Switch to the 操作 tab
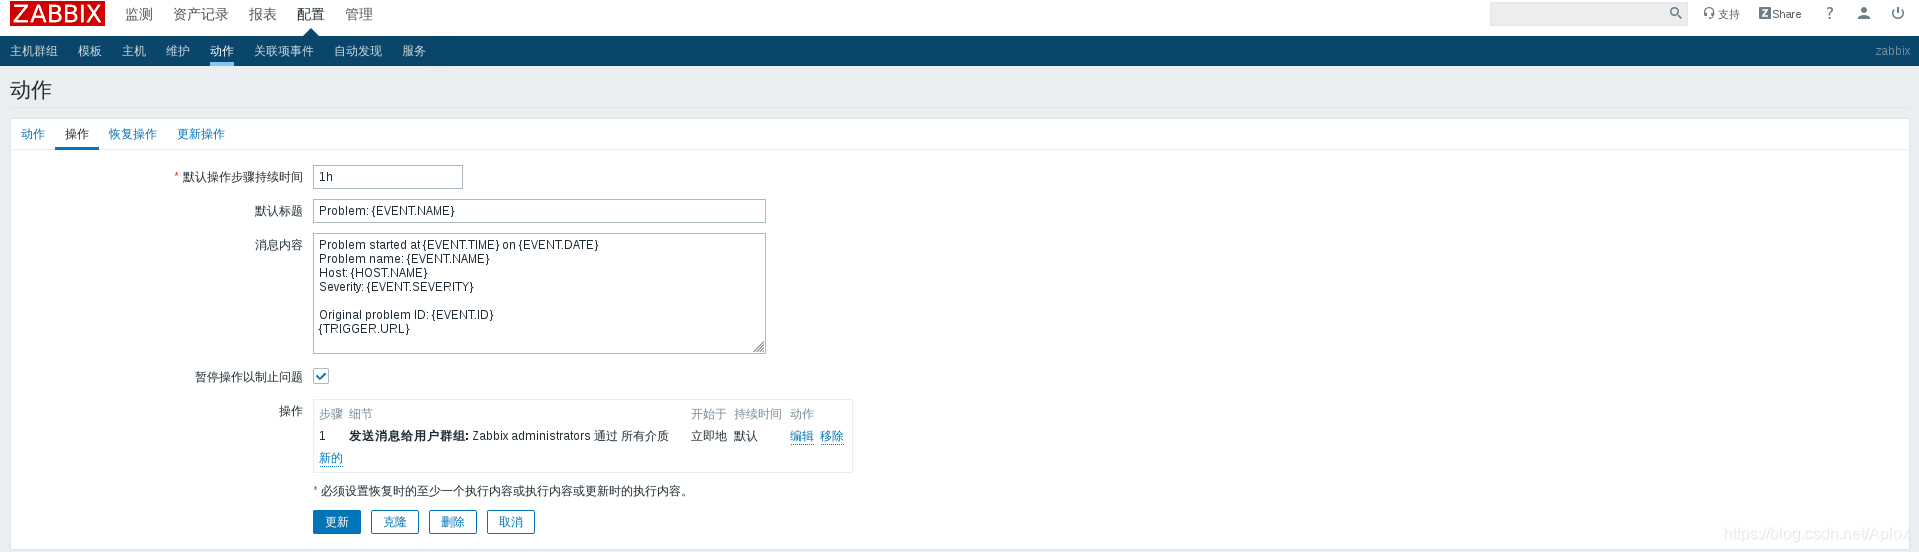Image resolution: width=1919 pixels, height=552 pixels. click(77, 134)
